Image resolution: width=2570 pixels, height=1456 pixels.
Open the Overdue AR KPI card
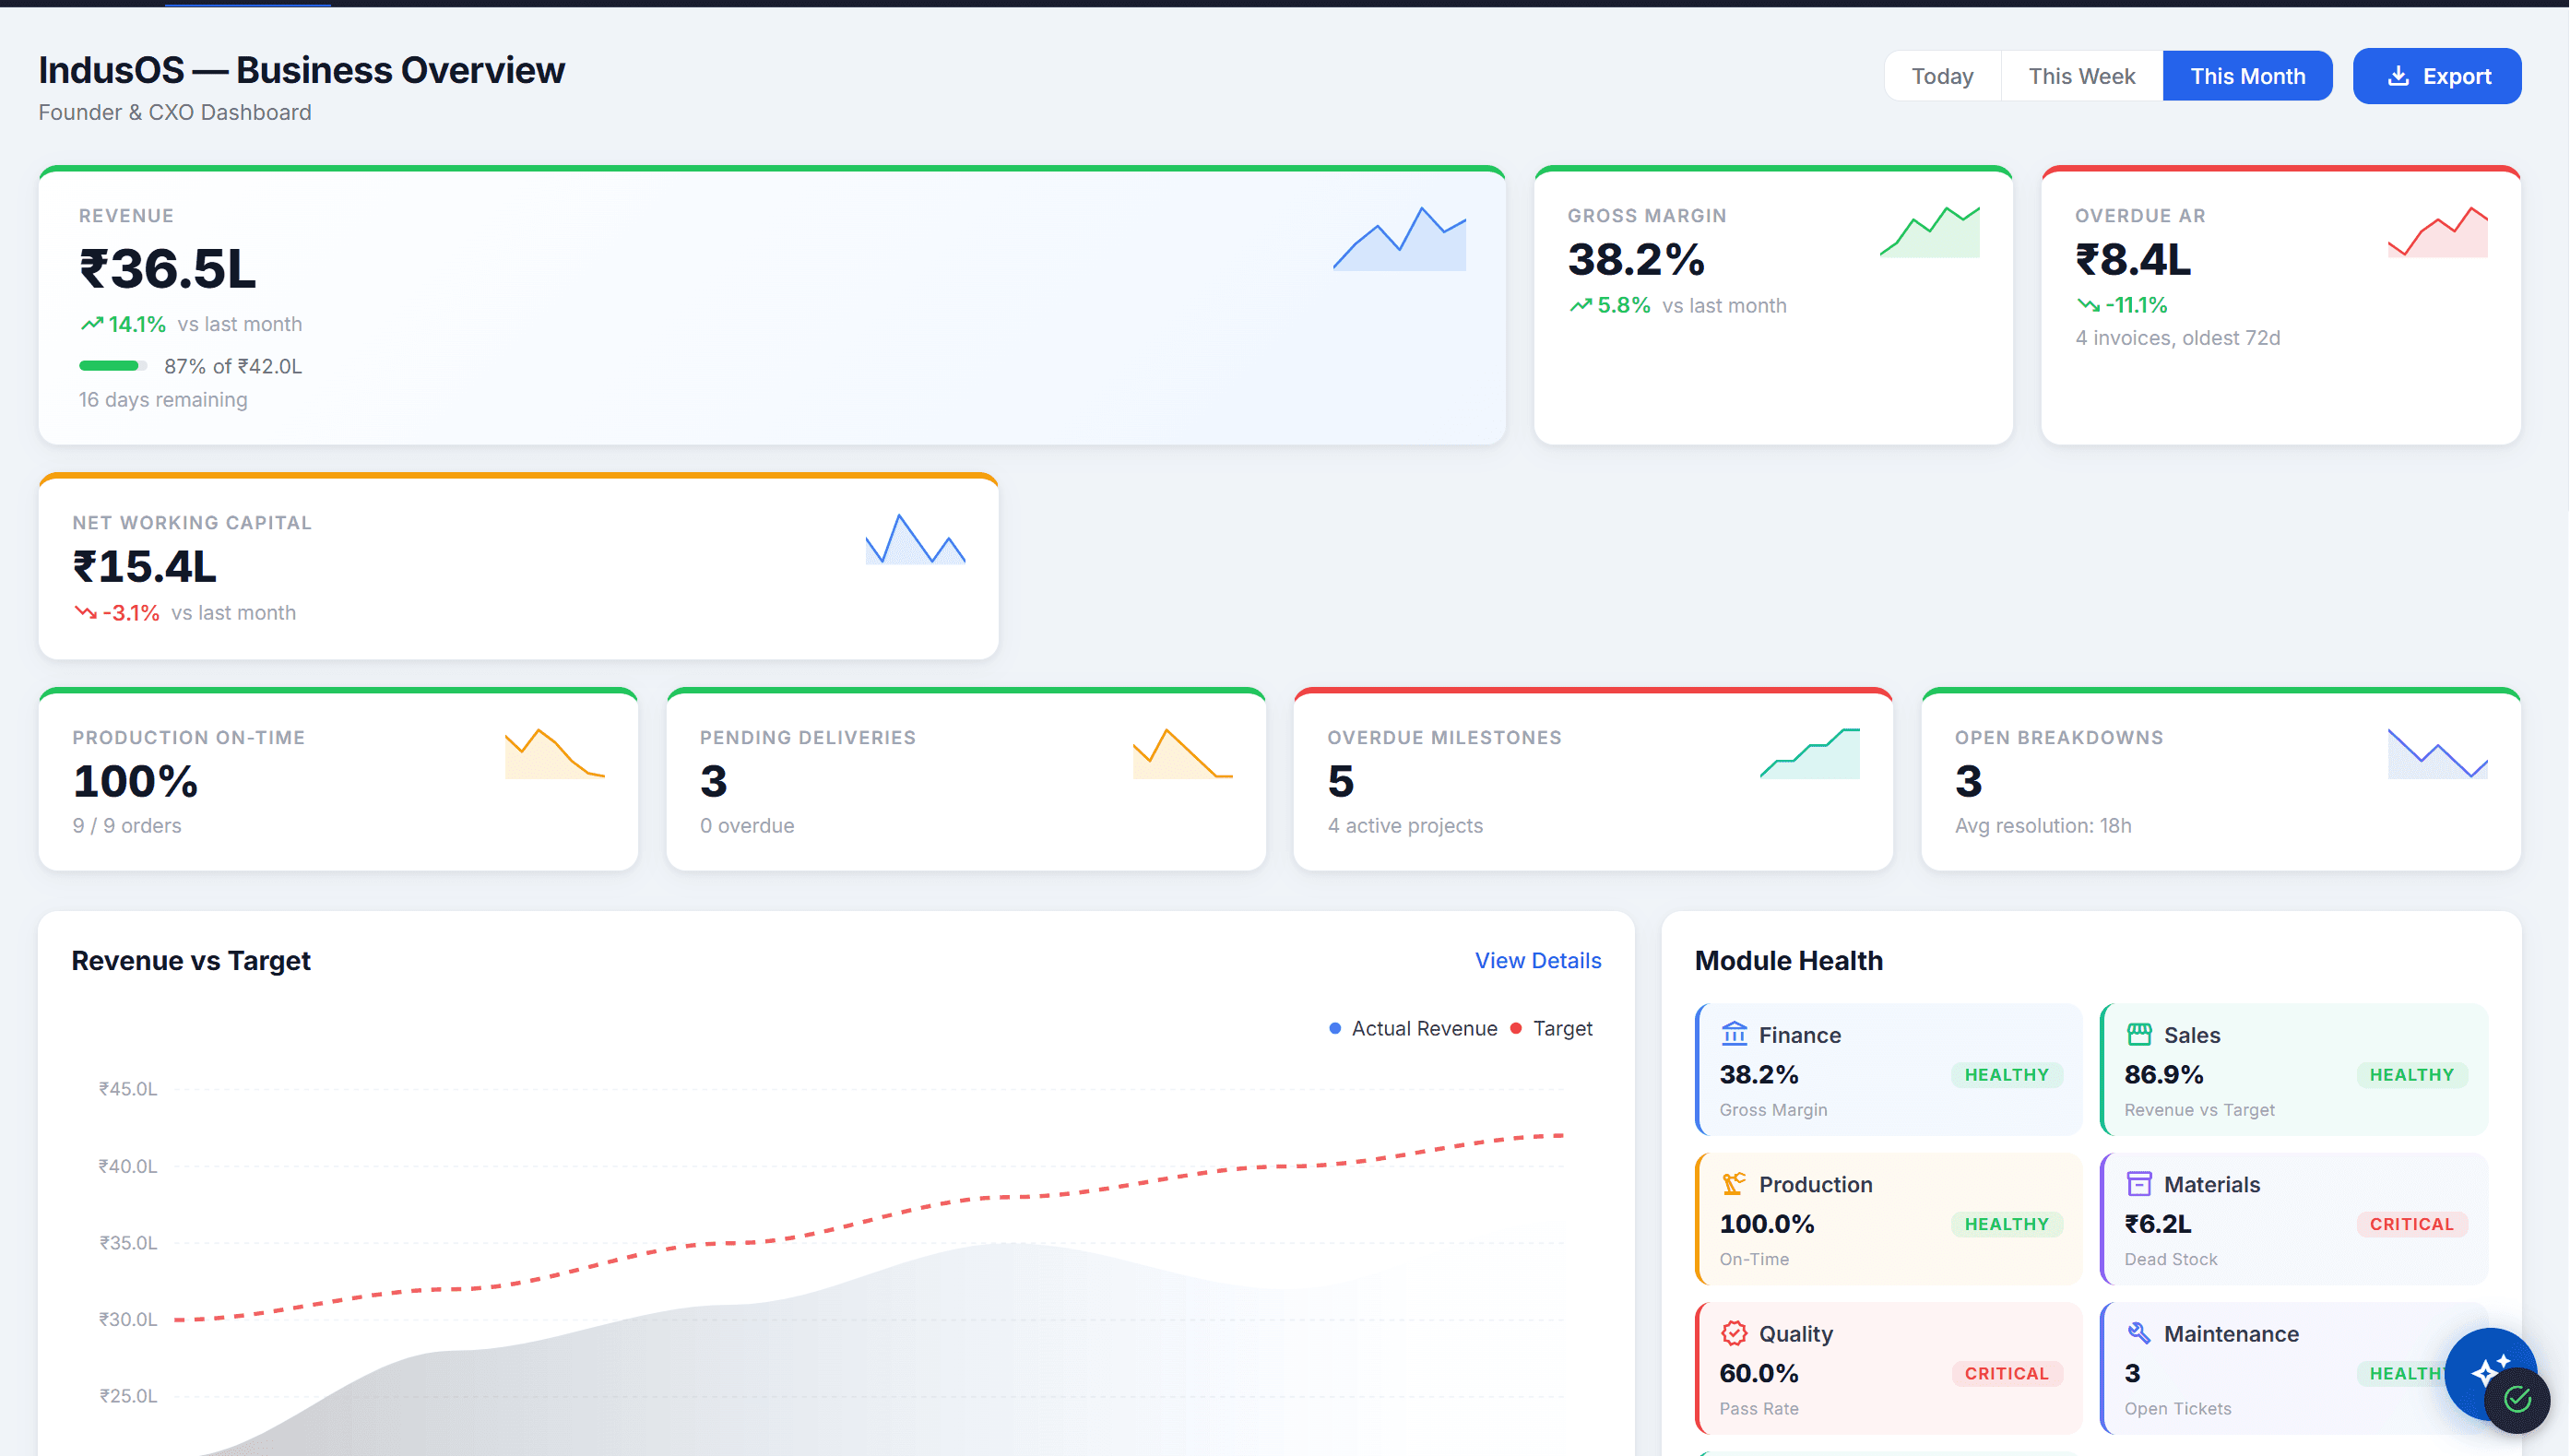2281,305
